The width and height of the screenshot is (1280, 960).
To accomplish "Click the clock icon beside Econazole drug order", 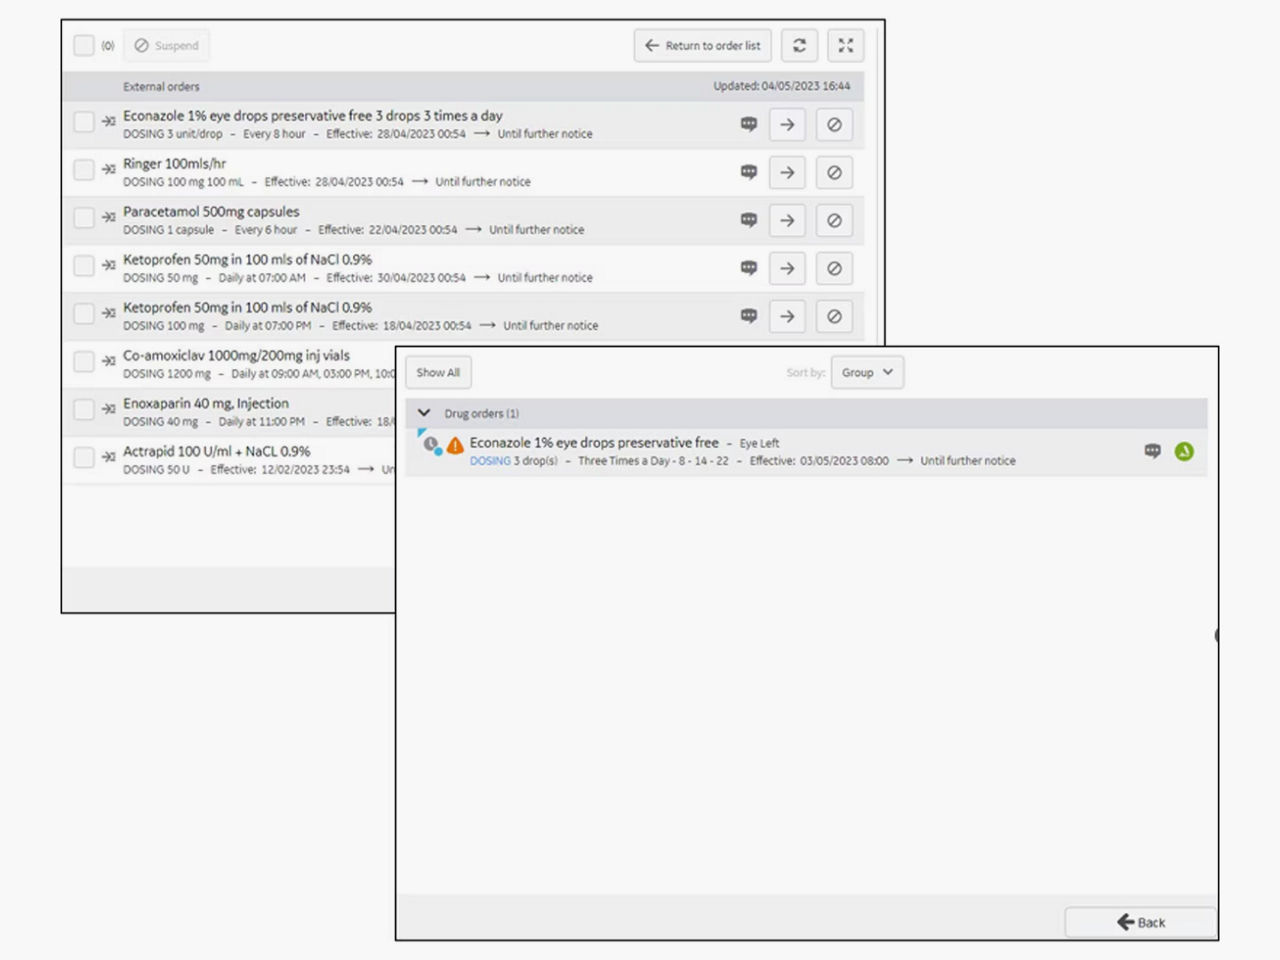I will pos(429,443).
